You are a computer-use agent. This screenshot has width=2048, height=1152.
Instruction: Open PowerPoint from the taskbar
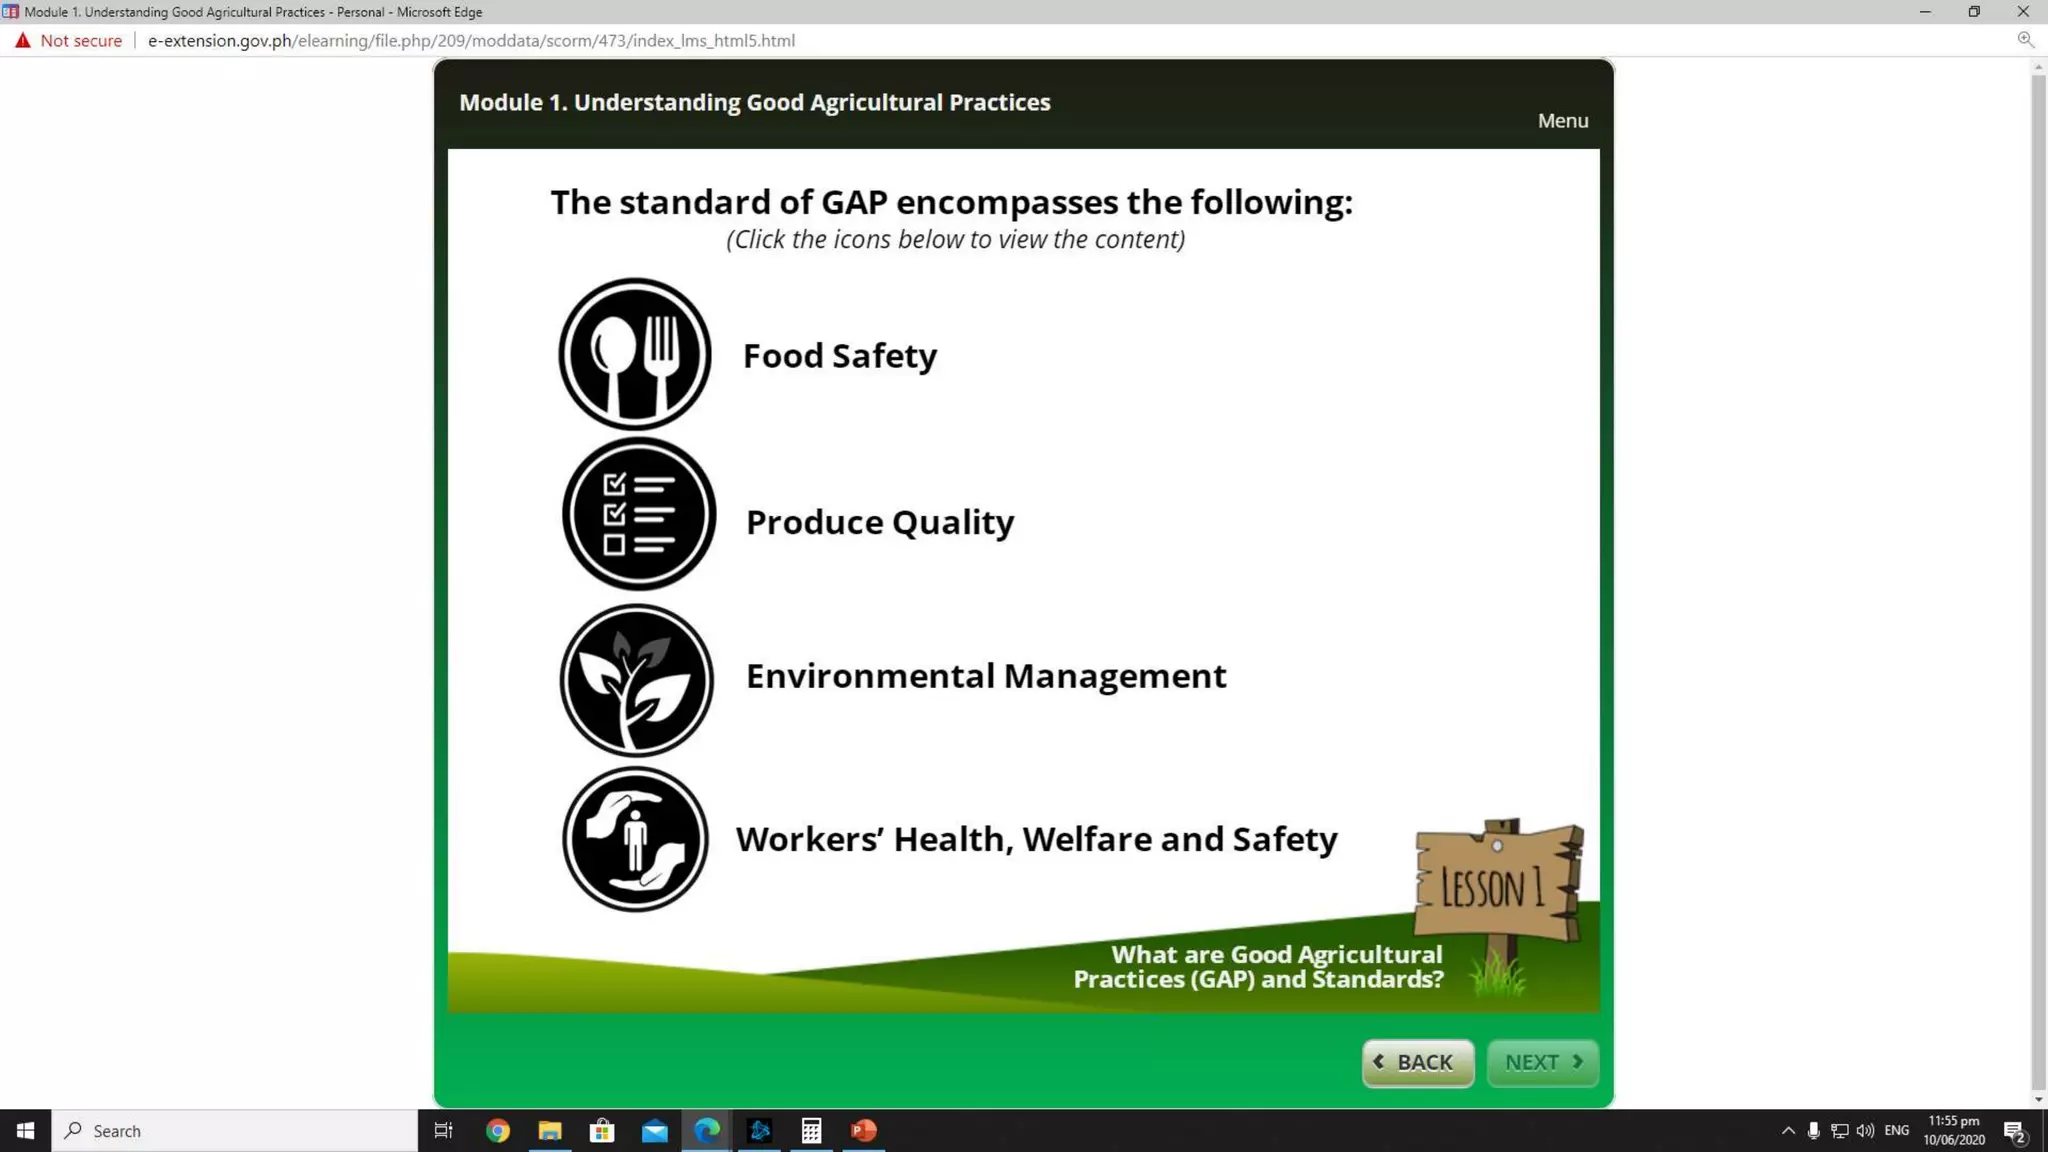(x=864, y=1130)
